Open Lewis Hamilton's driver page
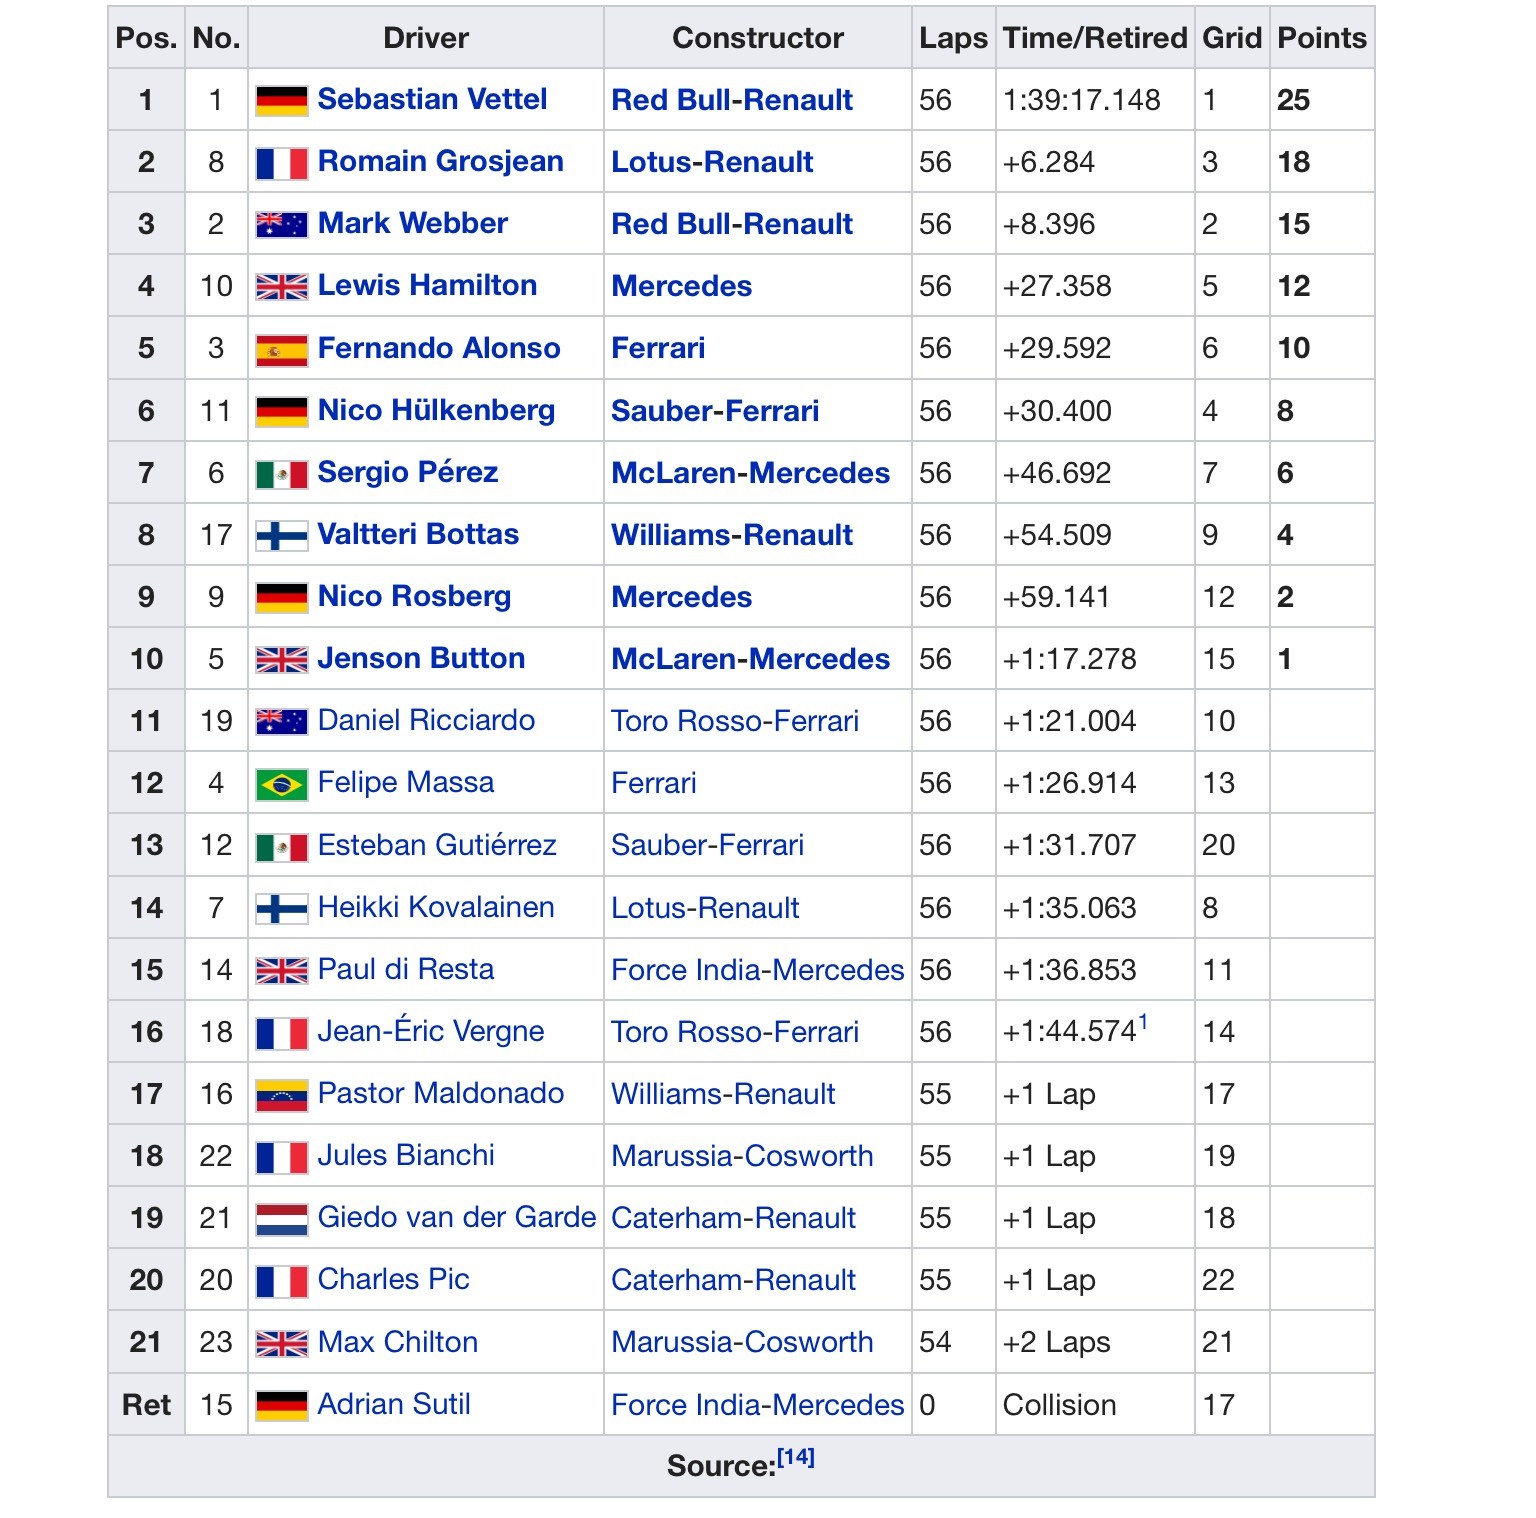1536x1518 pixels. [427, 285]
